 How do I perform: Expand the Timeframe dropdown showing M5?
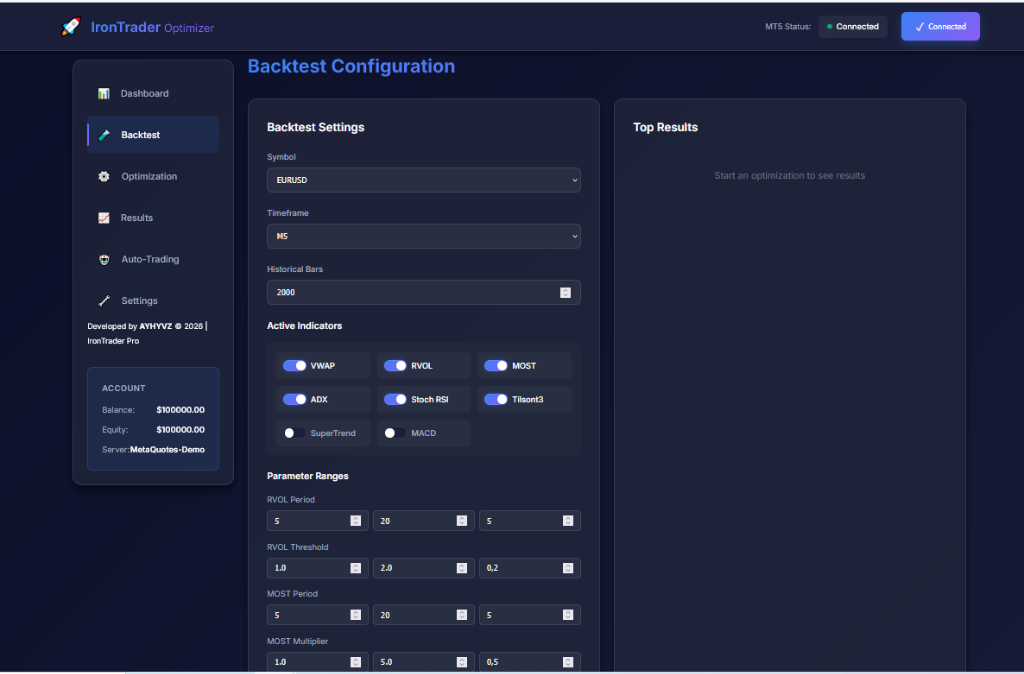pyautogui.click(x=423, y=236)
